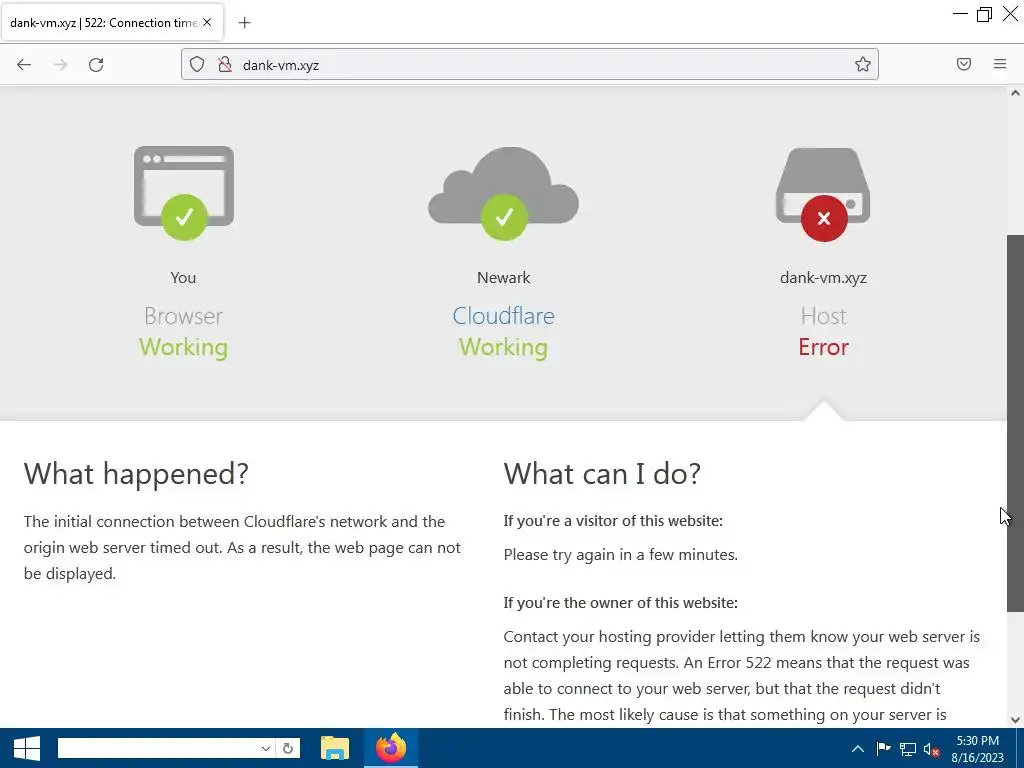Click the taskbar address refresh button
Image resolution: width=1024 pixels, height=768 pixels.
pyautogui.click(x=288, y=748)
